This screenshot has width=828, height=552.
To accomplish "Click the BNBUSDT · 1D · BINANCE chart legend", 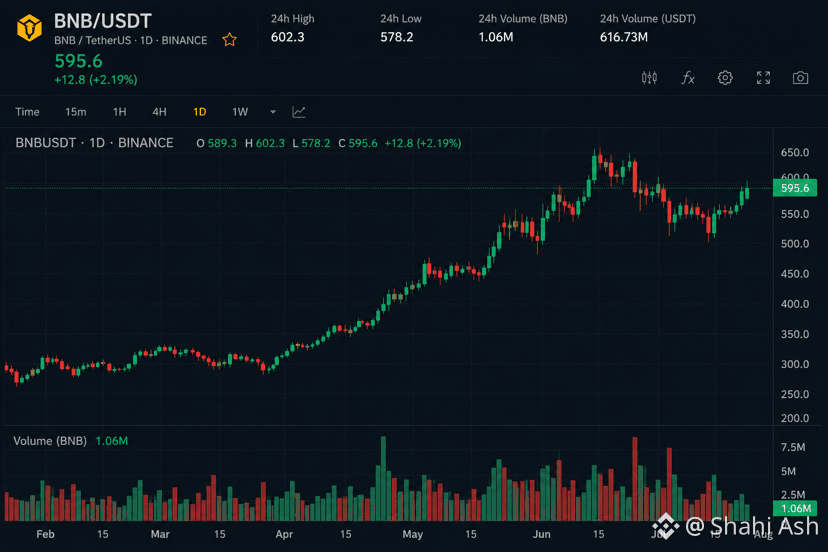I will 95,143.
